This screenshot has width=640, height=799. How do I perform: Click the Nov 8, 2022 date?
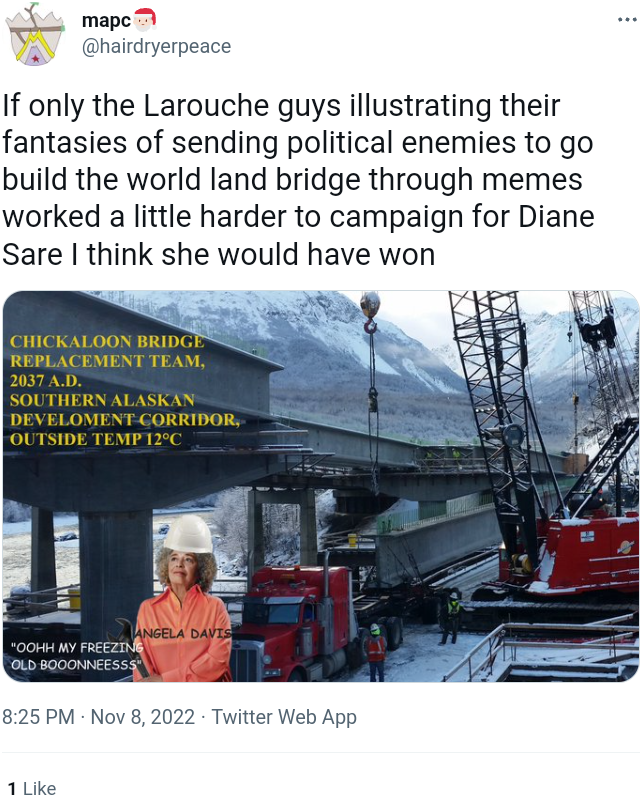point(143,716)
